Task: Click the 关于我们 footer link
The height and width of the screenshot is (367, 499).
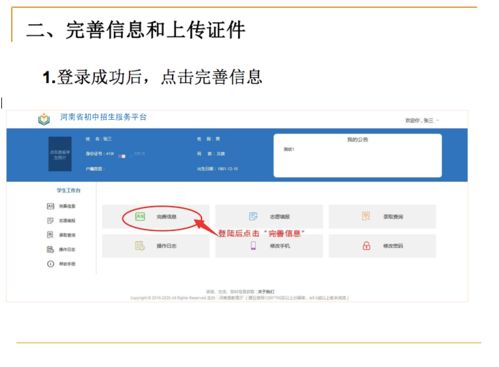Action: 266,292
